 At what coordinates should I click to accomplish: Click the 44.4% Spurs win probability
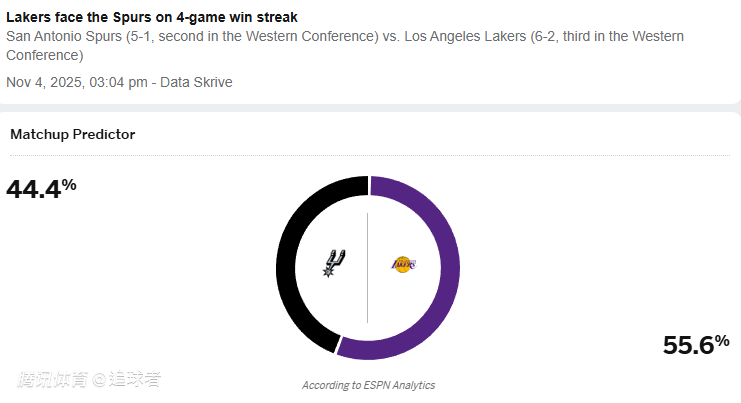(36, 188)
